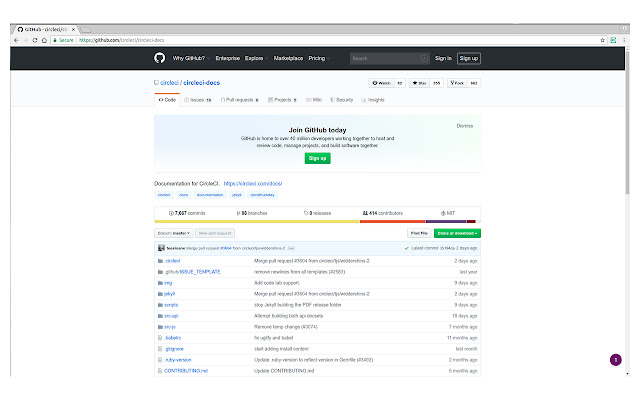Open the Marketplace nav item

pyautogui.click(x=288, y=58)
